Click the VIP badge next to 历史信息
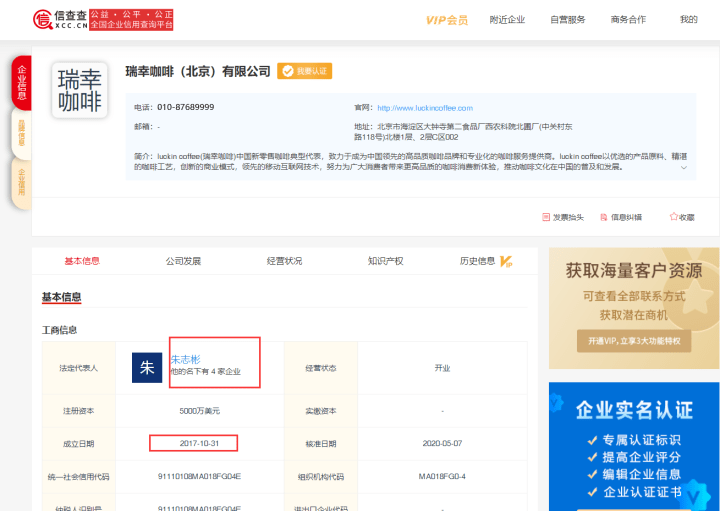Screen dimensions: 720x511 (506, 262)
